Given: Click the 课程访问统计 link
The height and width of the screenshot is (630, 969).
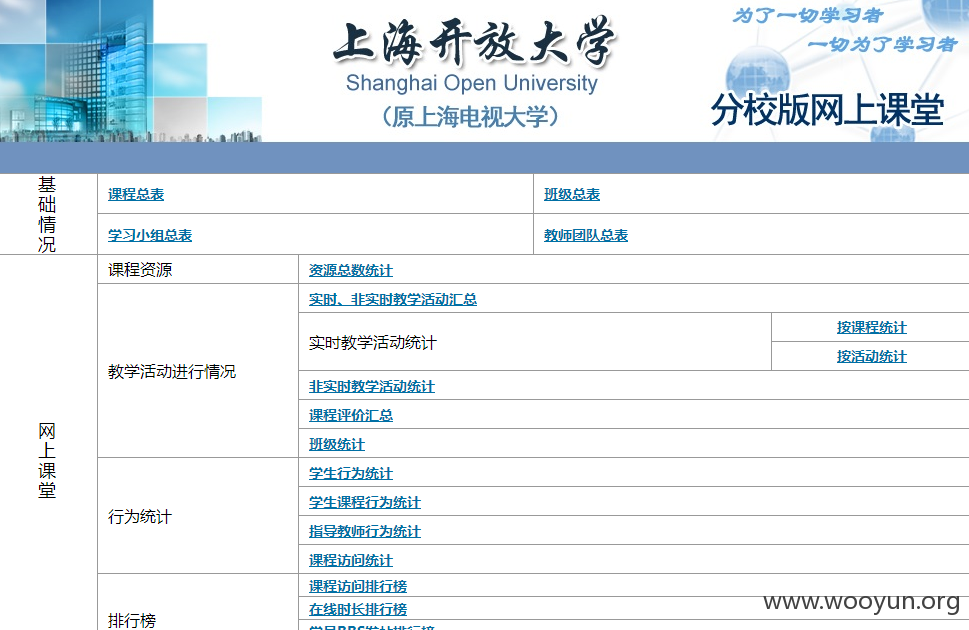Looking at the screenshot, I should coord(351,561).
